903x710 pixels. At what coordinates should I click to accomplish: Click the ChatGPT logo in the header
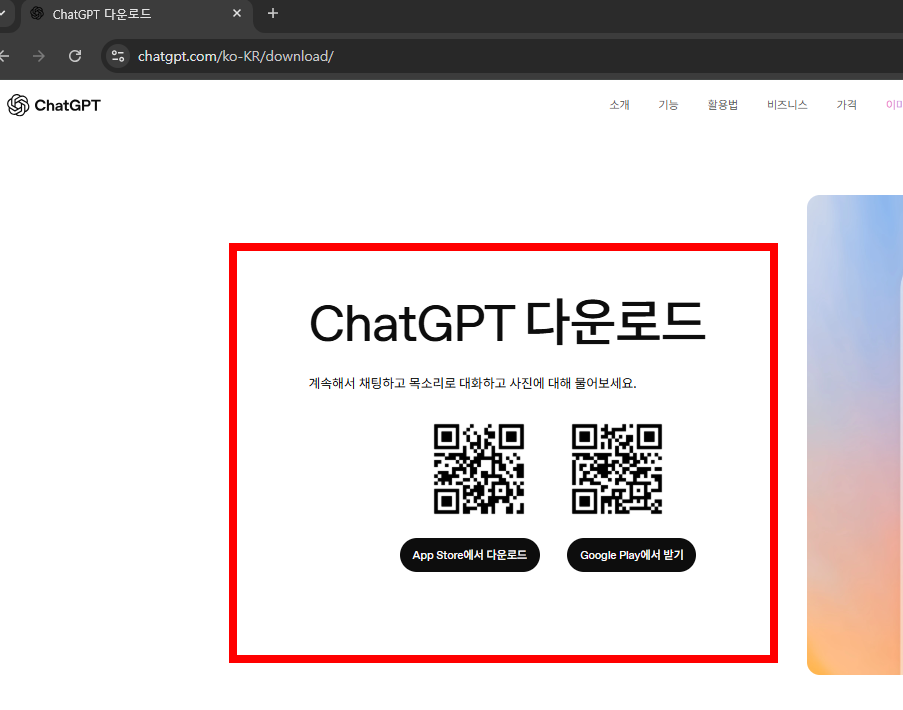(53, 105)
